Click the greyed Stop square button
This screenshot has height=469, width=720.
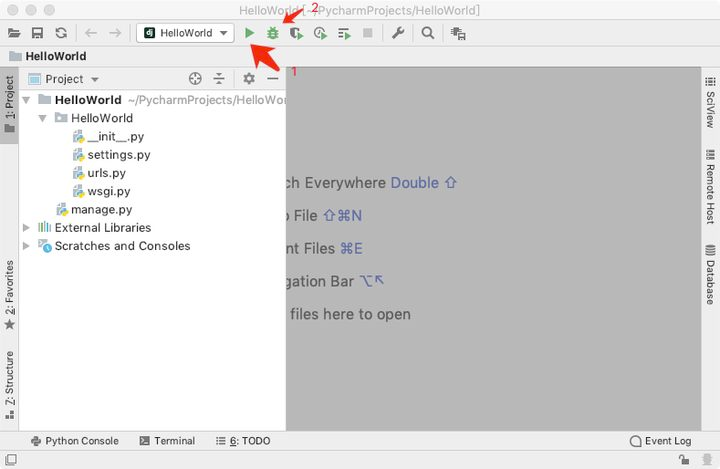point(368,33)
